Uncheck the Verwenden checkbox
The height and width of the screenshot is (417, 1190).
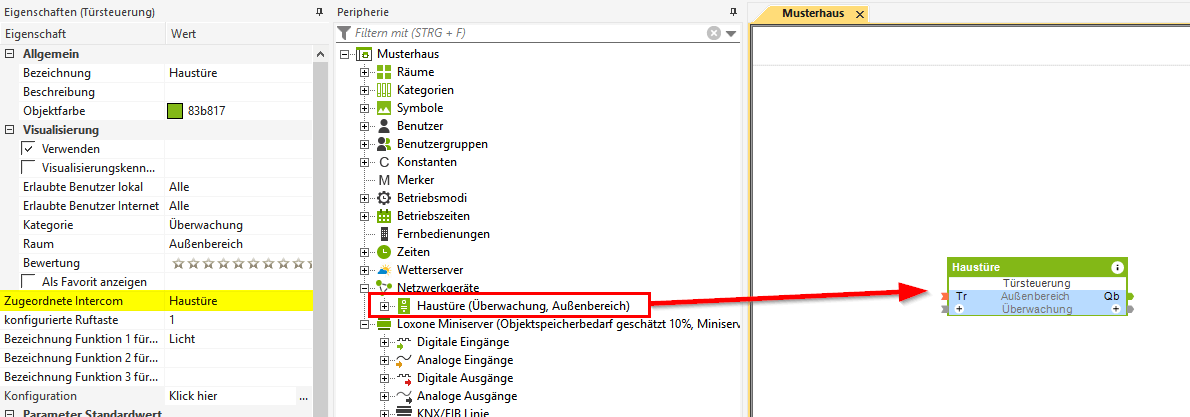click(x=29, y=149)
